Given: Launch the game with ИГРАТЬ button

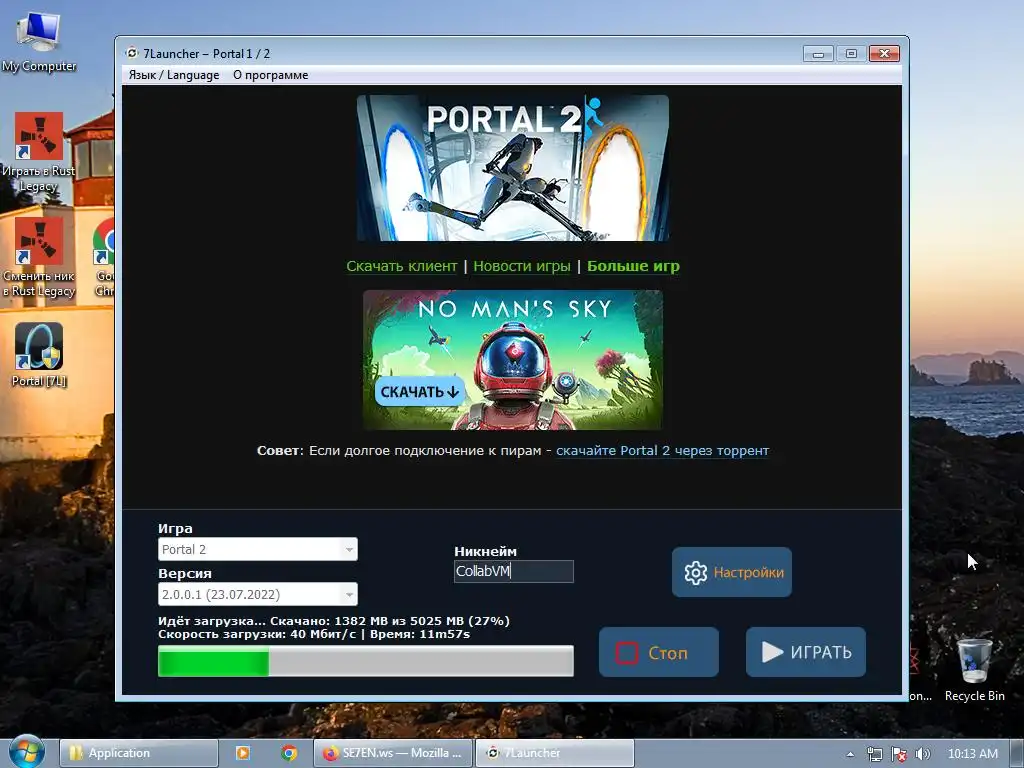Looking at the screenshot, I should (806, 652).
